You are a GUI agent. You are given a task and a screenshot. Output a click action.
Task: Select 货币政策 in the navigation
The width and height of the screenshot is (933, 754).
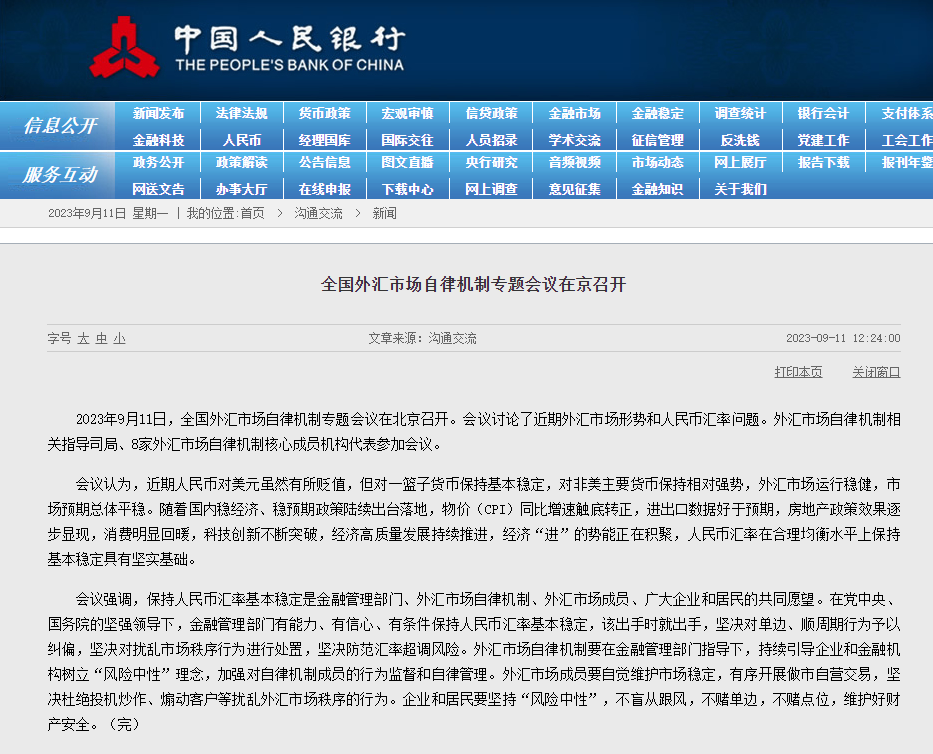324,113
